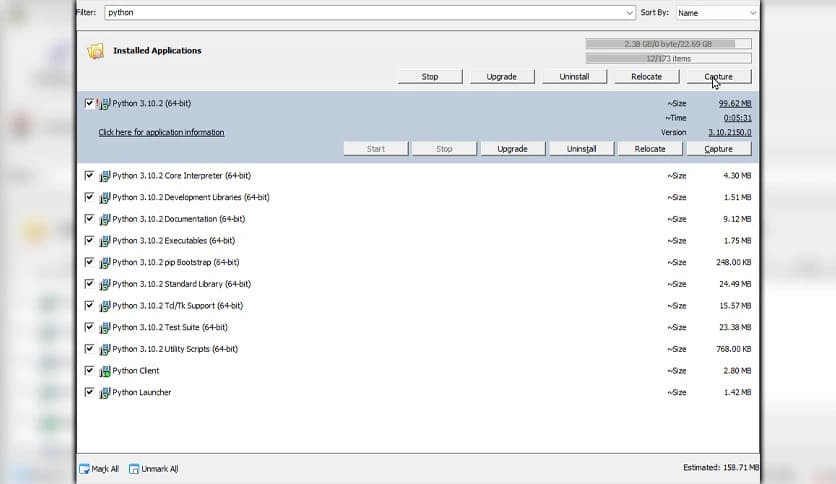Viewport: 836px width, 484px height.
Task: Click the 248.00 KB size value
Action: pyautogui.click(x=733, y=262)
